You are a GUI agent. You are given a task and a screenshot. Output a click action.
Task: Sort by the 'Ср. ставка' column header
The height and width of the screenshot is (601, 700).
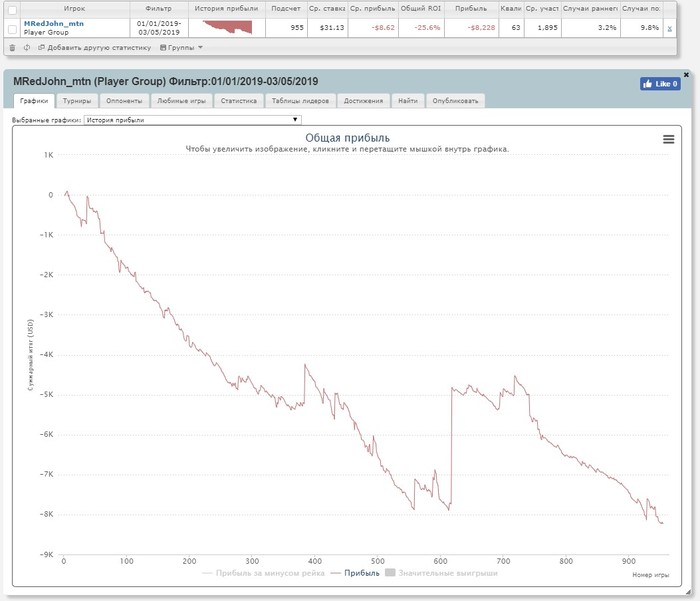(327, 8)
